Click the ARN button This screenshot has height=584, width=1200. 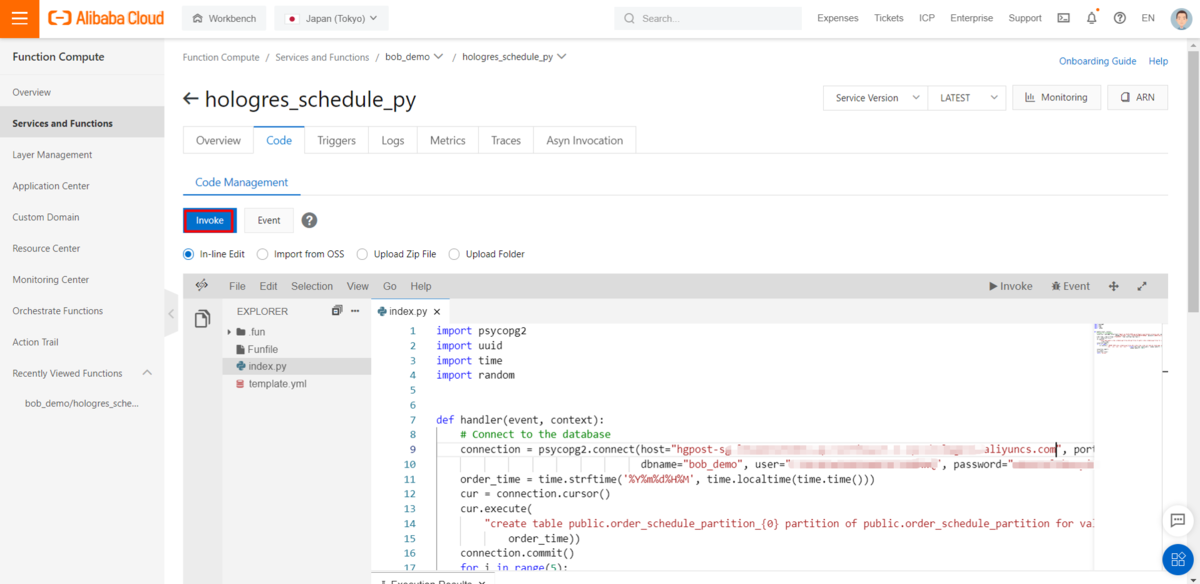point(1138,98)
